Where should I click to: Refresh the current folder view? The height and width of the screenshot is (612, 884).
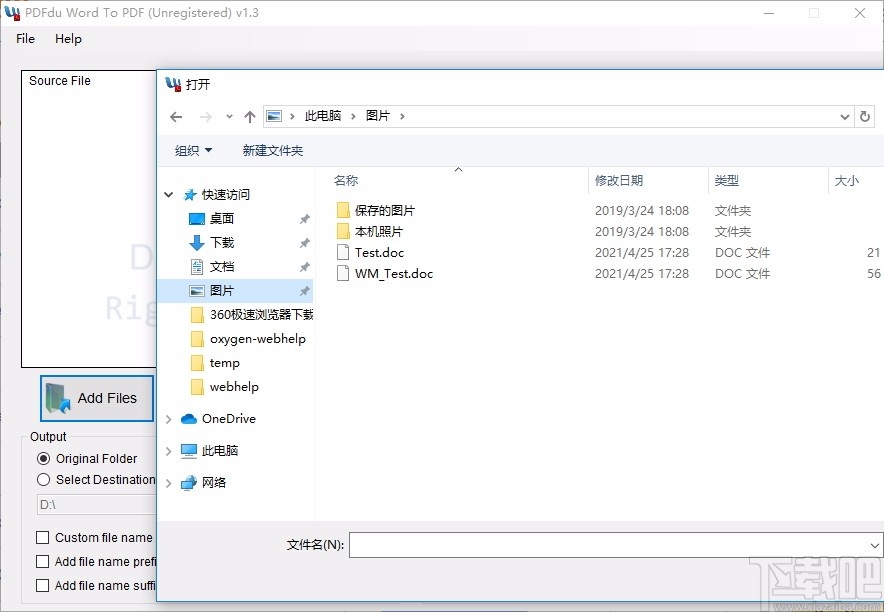[x=866, y=116]
